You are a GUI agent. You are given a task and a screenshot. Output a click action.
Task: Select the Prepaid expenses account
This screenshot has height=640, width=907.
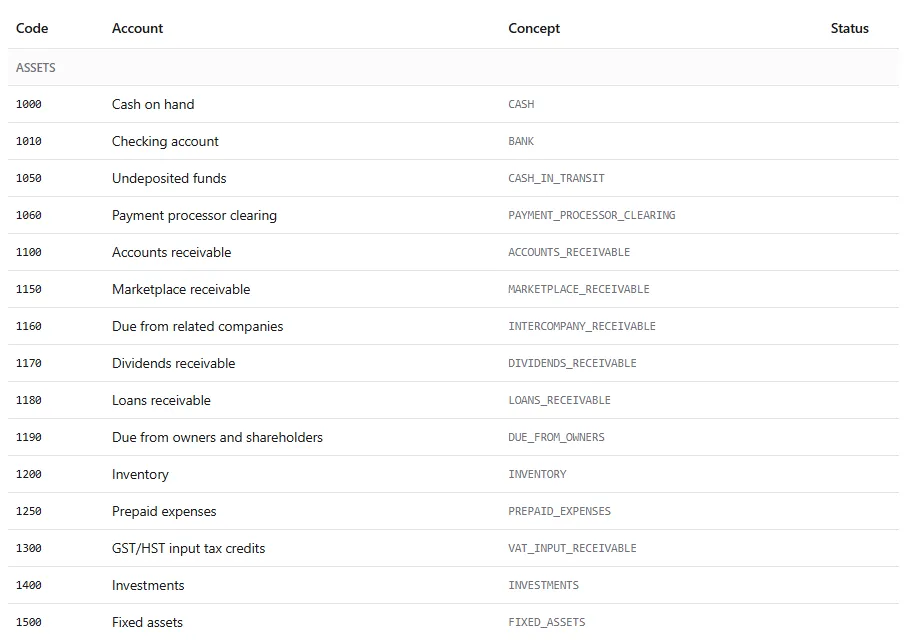(x=164, y=512)
